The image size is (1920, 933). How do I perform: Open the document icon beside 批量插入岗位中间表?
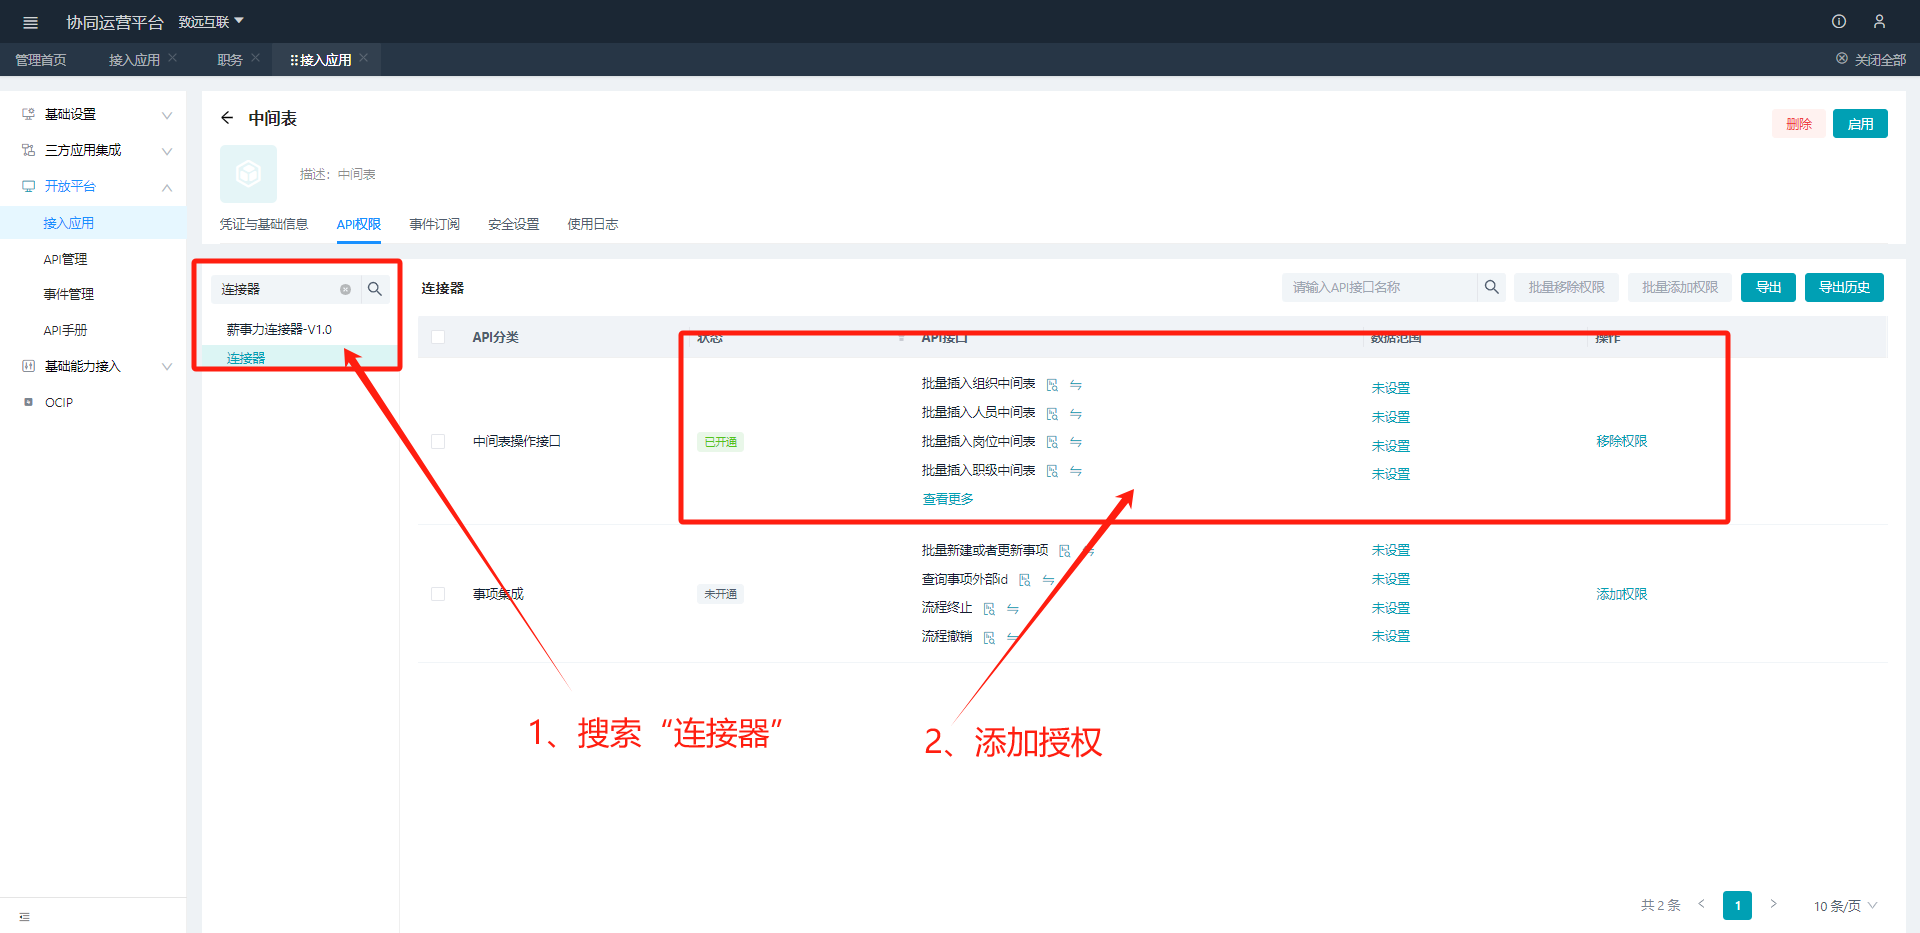coord(1052,442)
